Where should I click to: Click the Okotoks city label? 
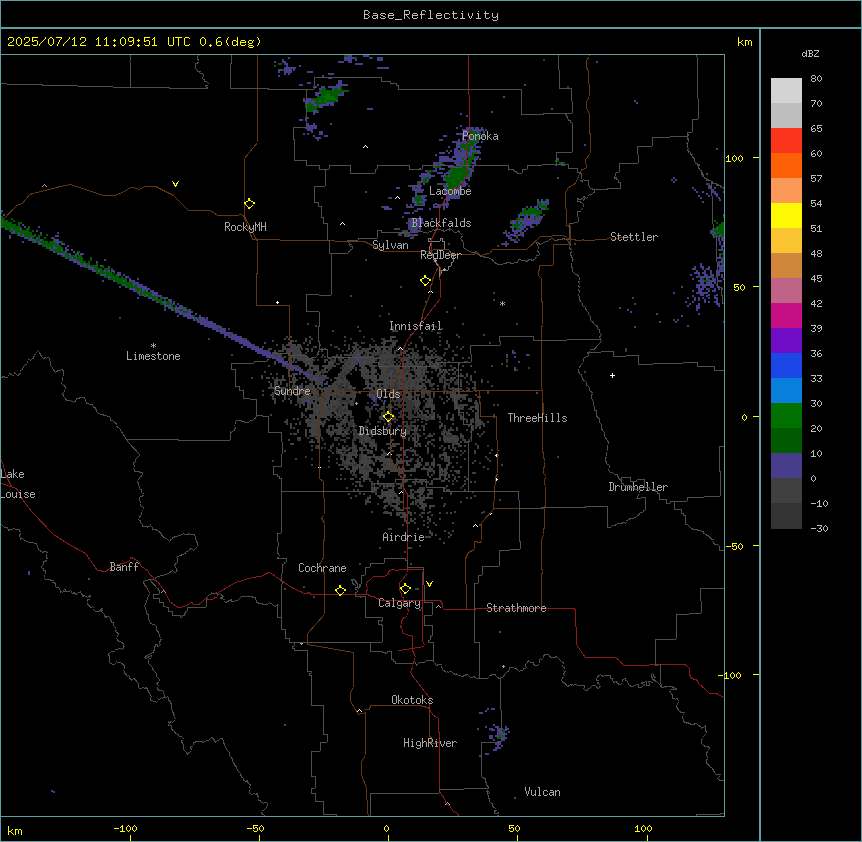[x=412, y=700]
